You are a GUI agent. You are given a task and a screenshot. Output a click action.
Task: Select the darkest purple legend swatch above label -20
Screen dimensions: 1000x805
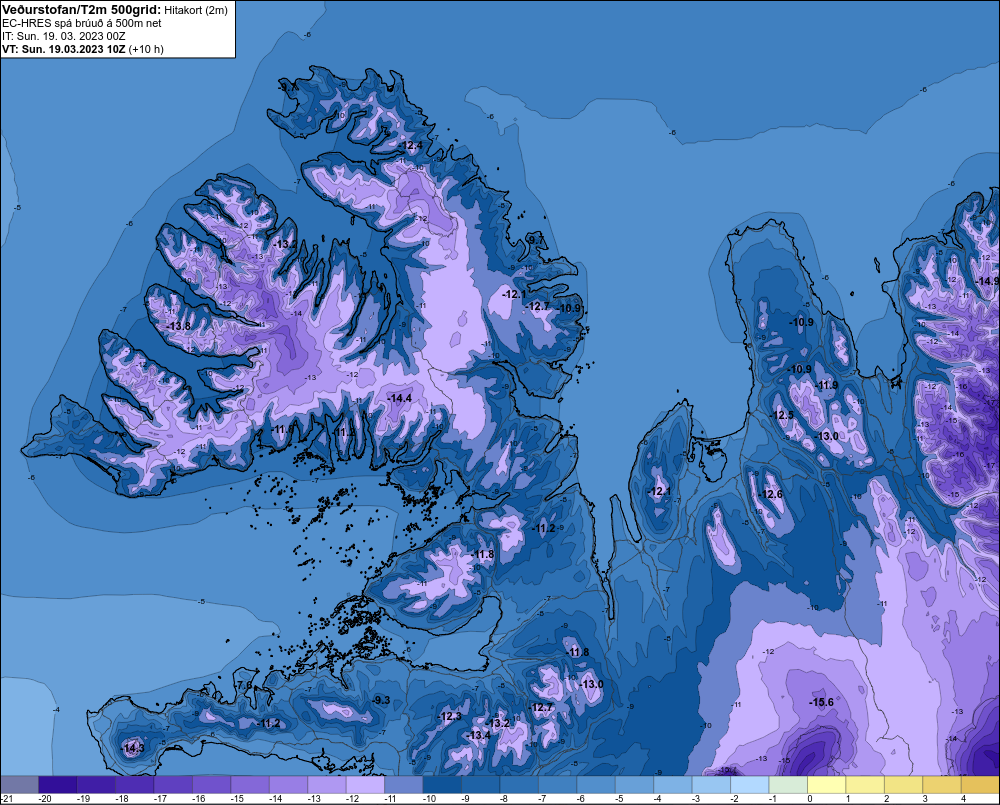[x=58, y=785]
